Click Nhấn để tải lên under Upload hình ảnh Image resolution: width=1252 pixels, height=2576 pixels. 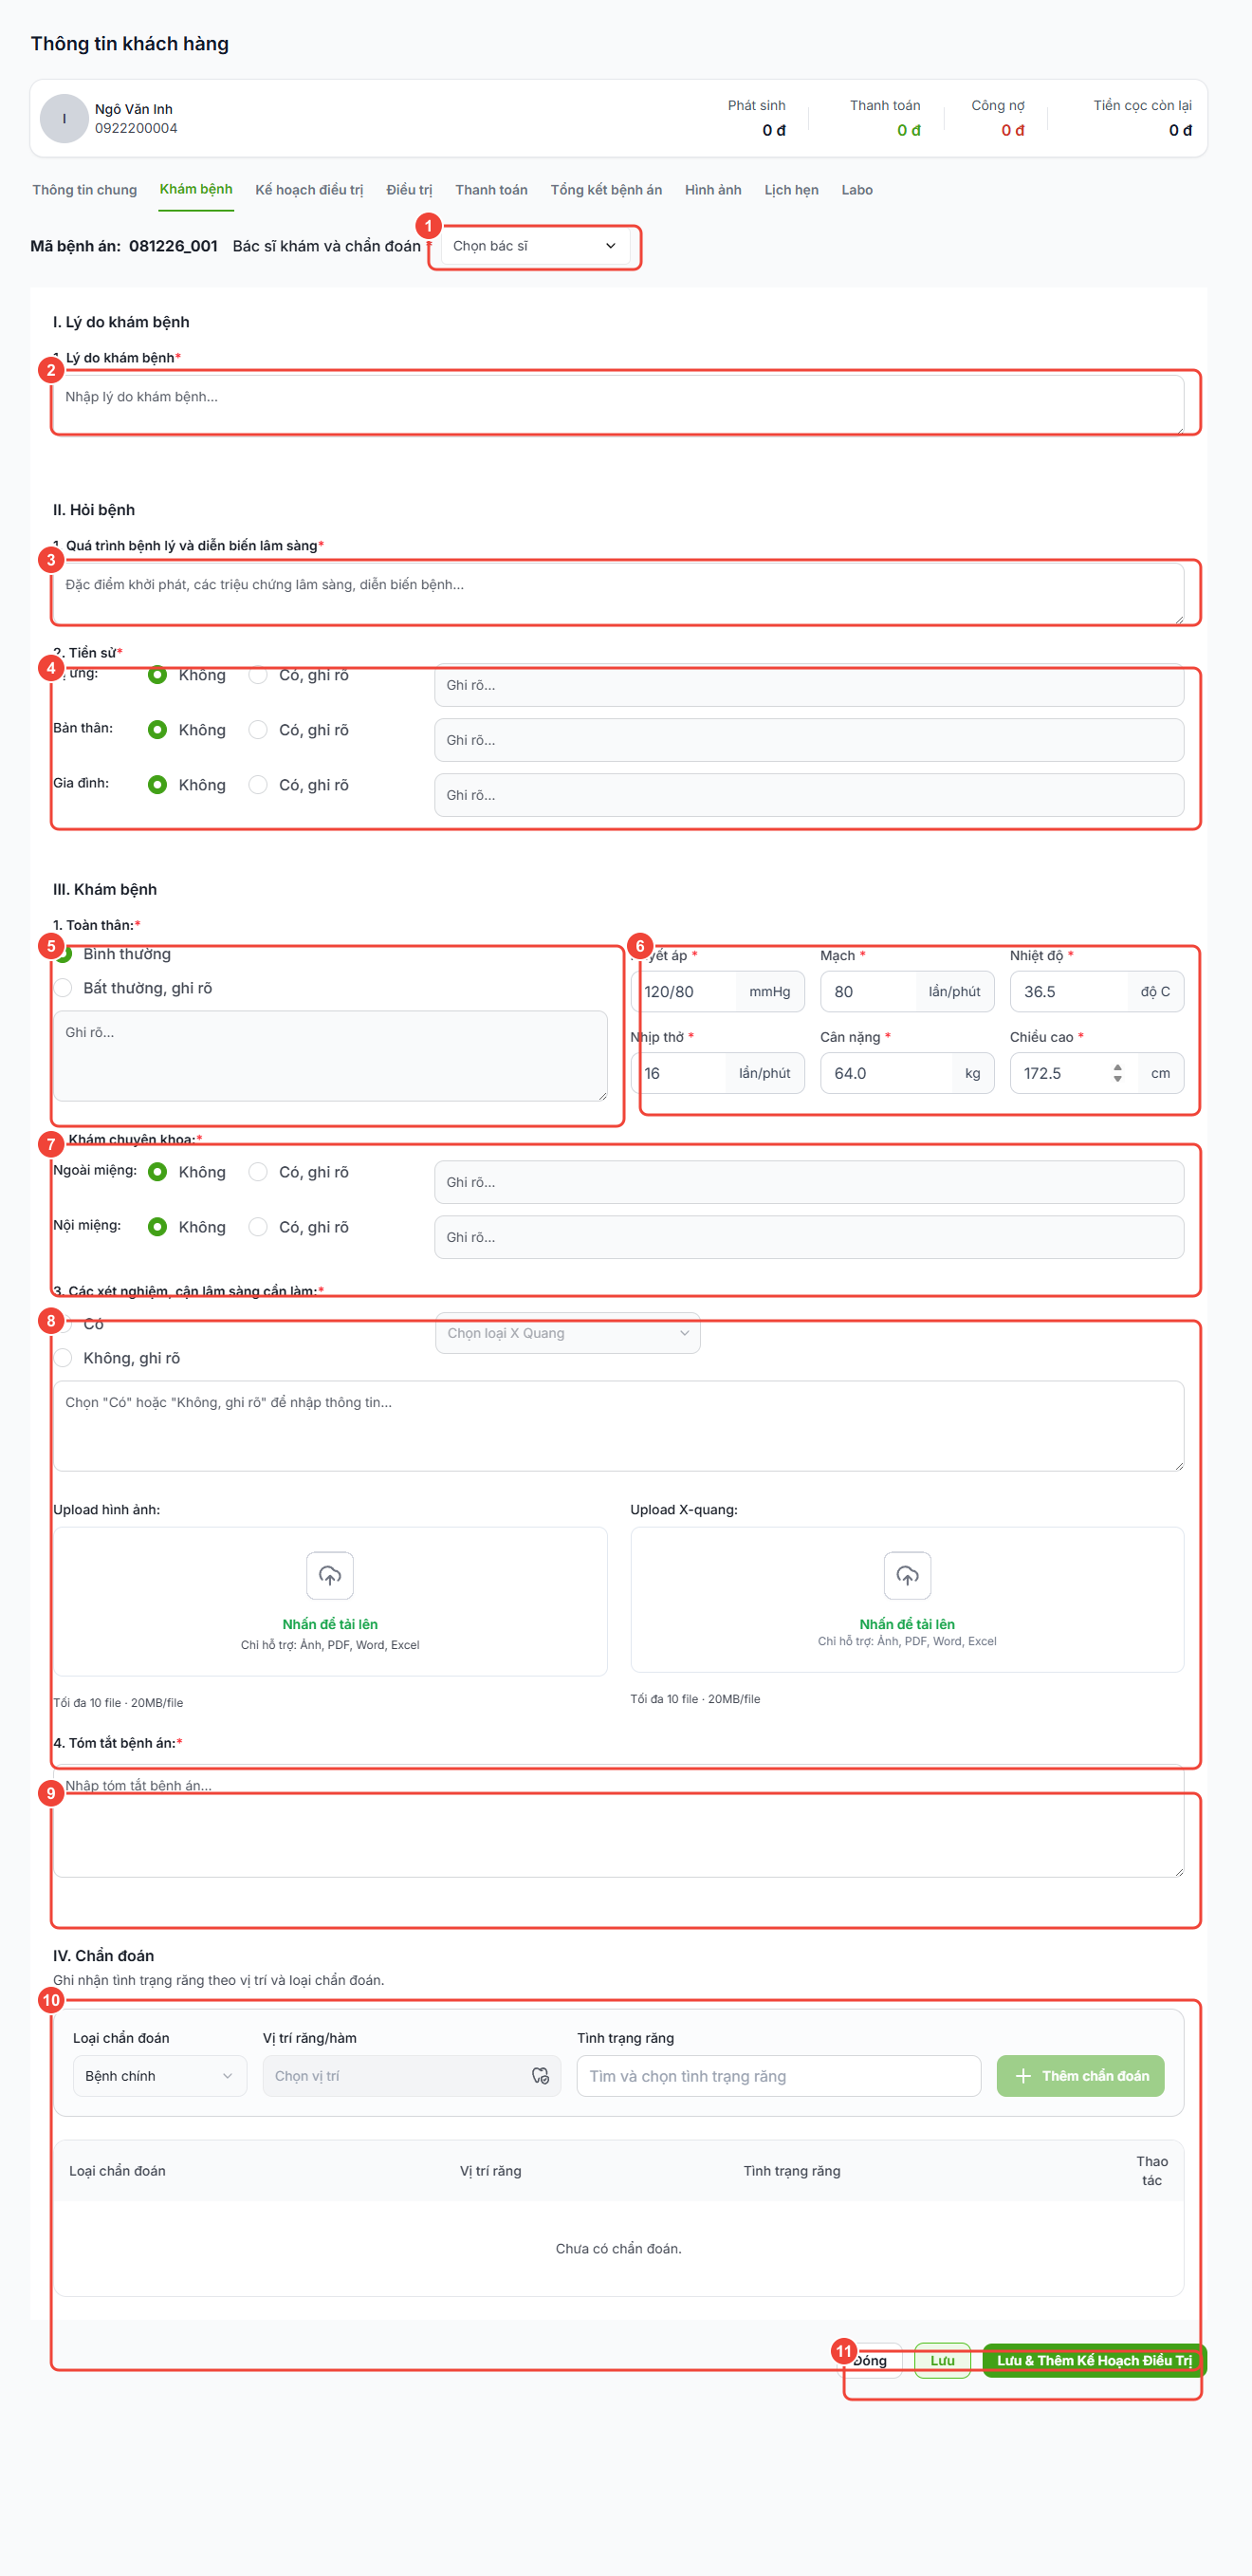330,1624
